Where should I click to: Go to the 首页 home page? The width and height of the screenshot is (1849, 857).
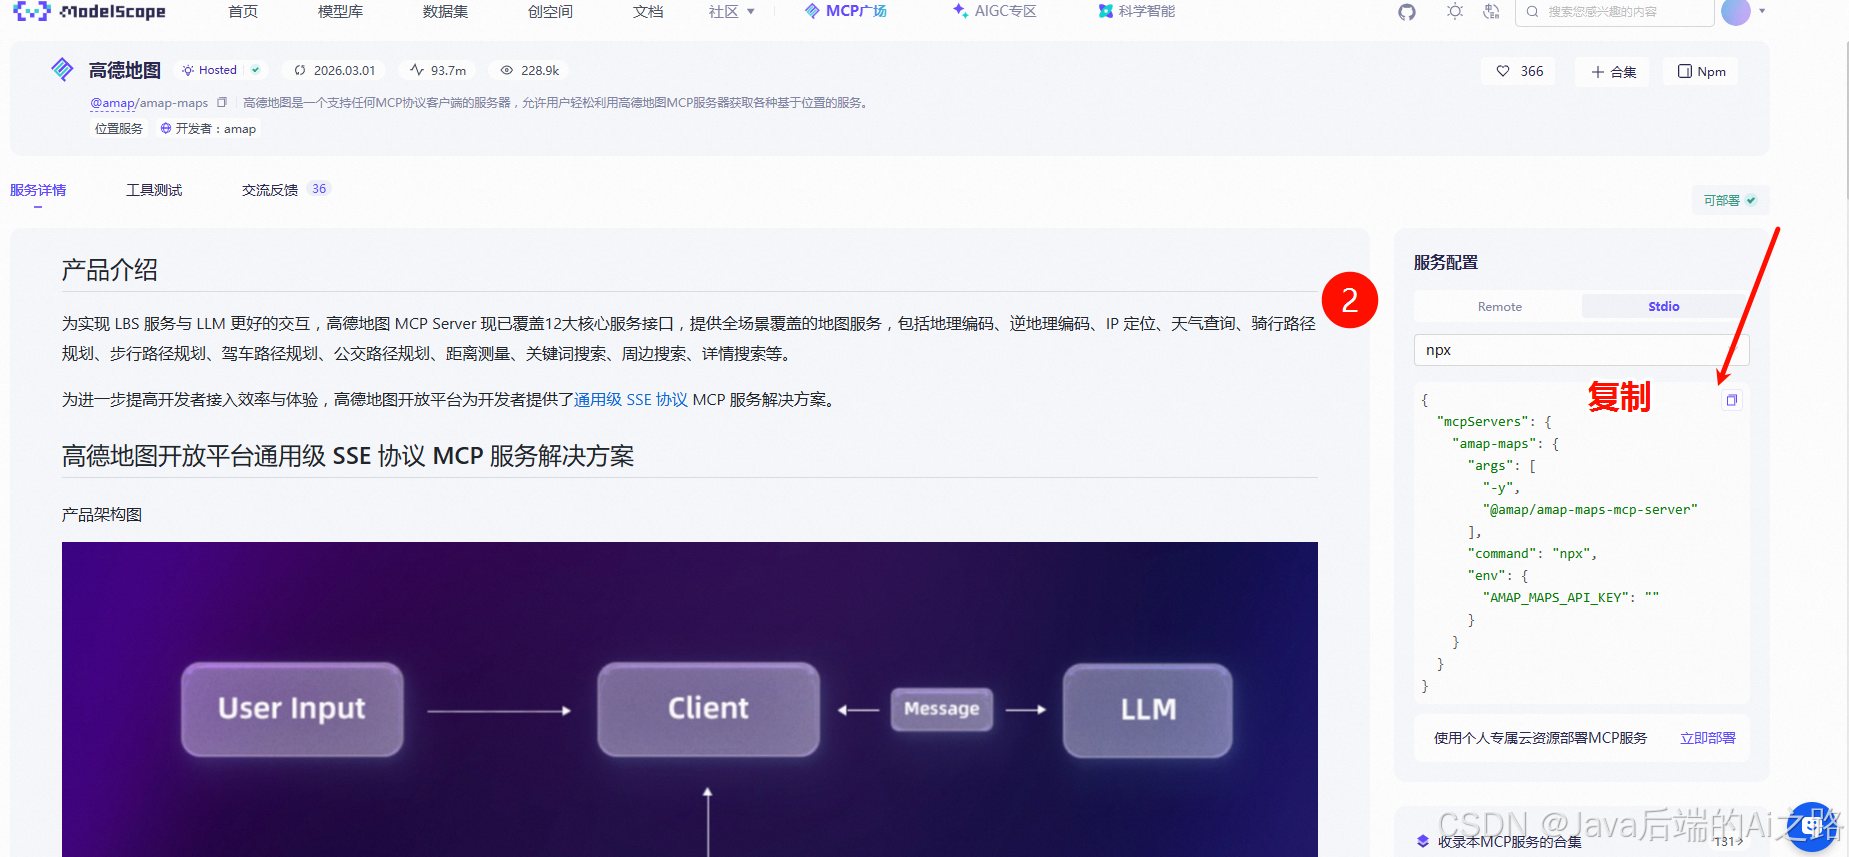point(243,11)
